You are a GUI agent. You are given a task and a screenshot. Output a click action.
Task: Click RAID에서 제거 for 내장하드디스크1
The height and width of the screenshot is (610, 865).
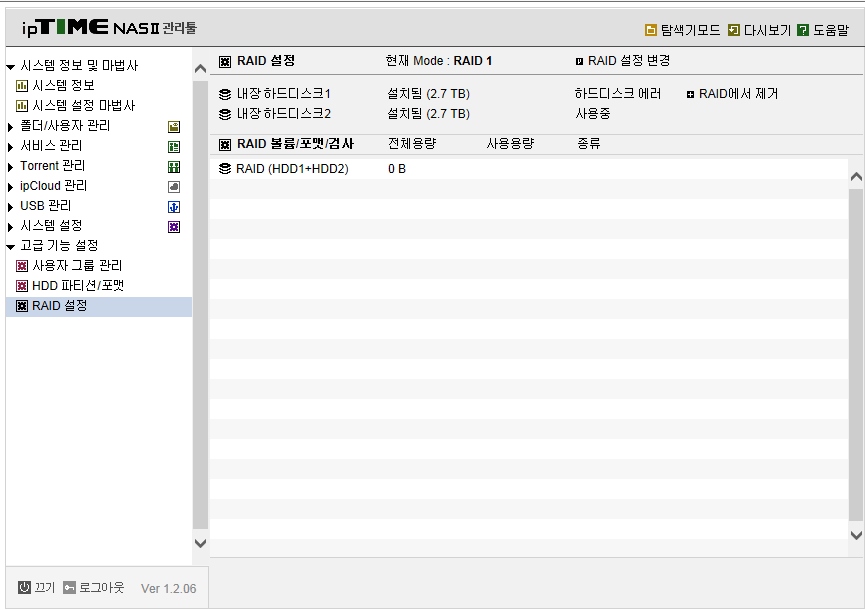pos(738,94)
